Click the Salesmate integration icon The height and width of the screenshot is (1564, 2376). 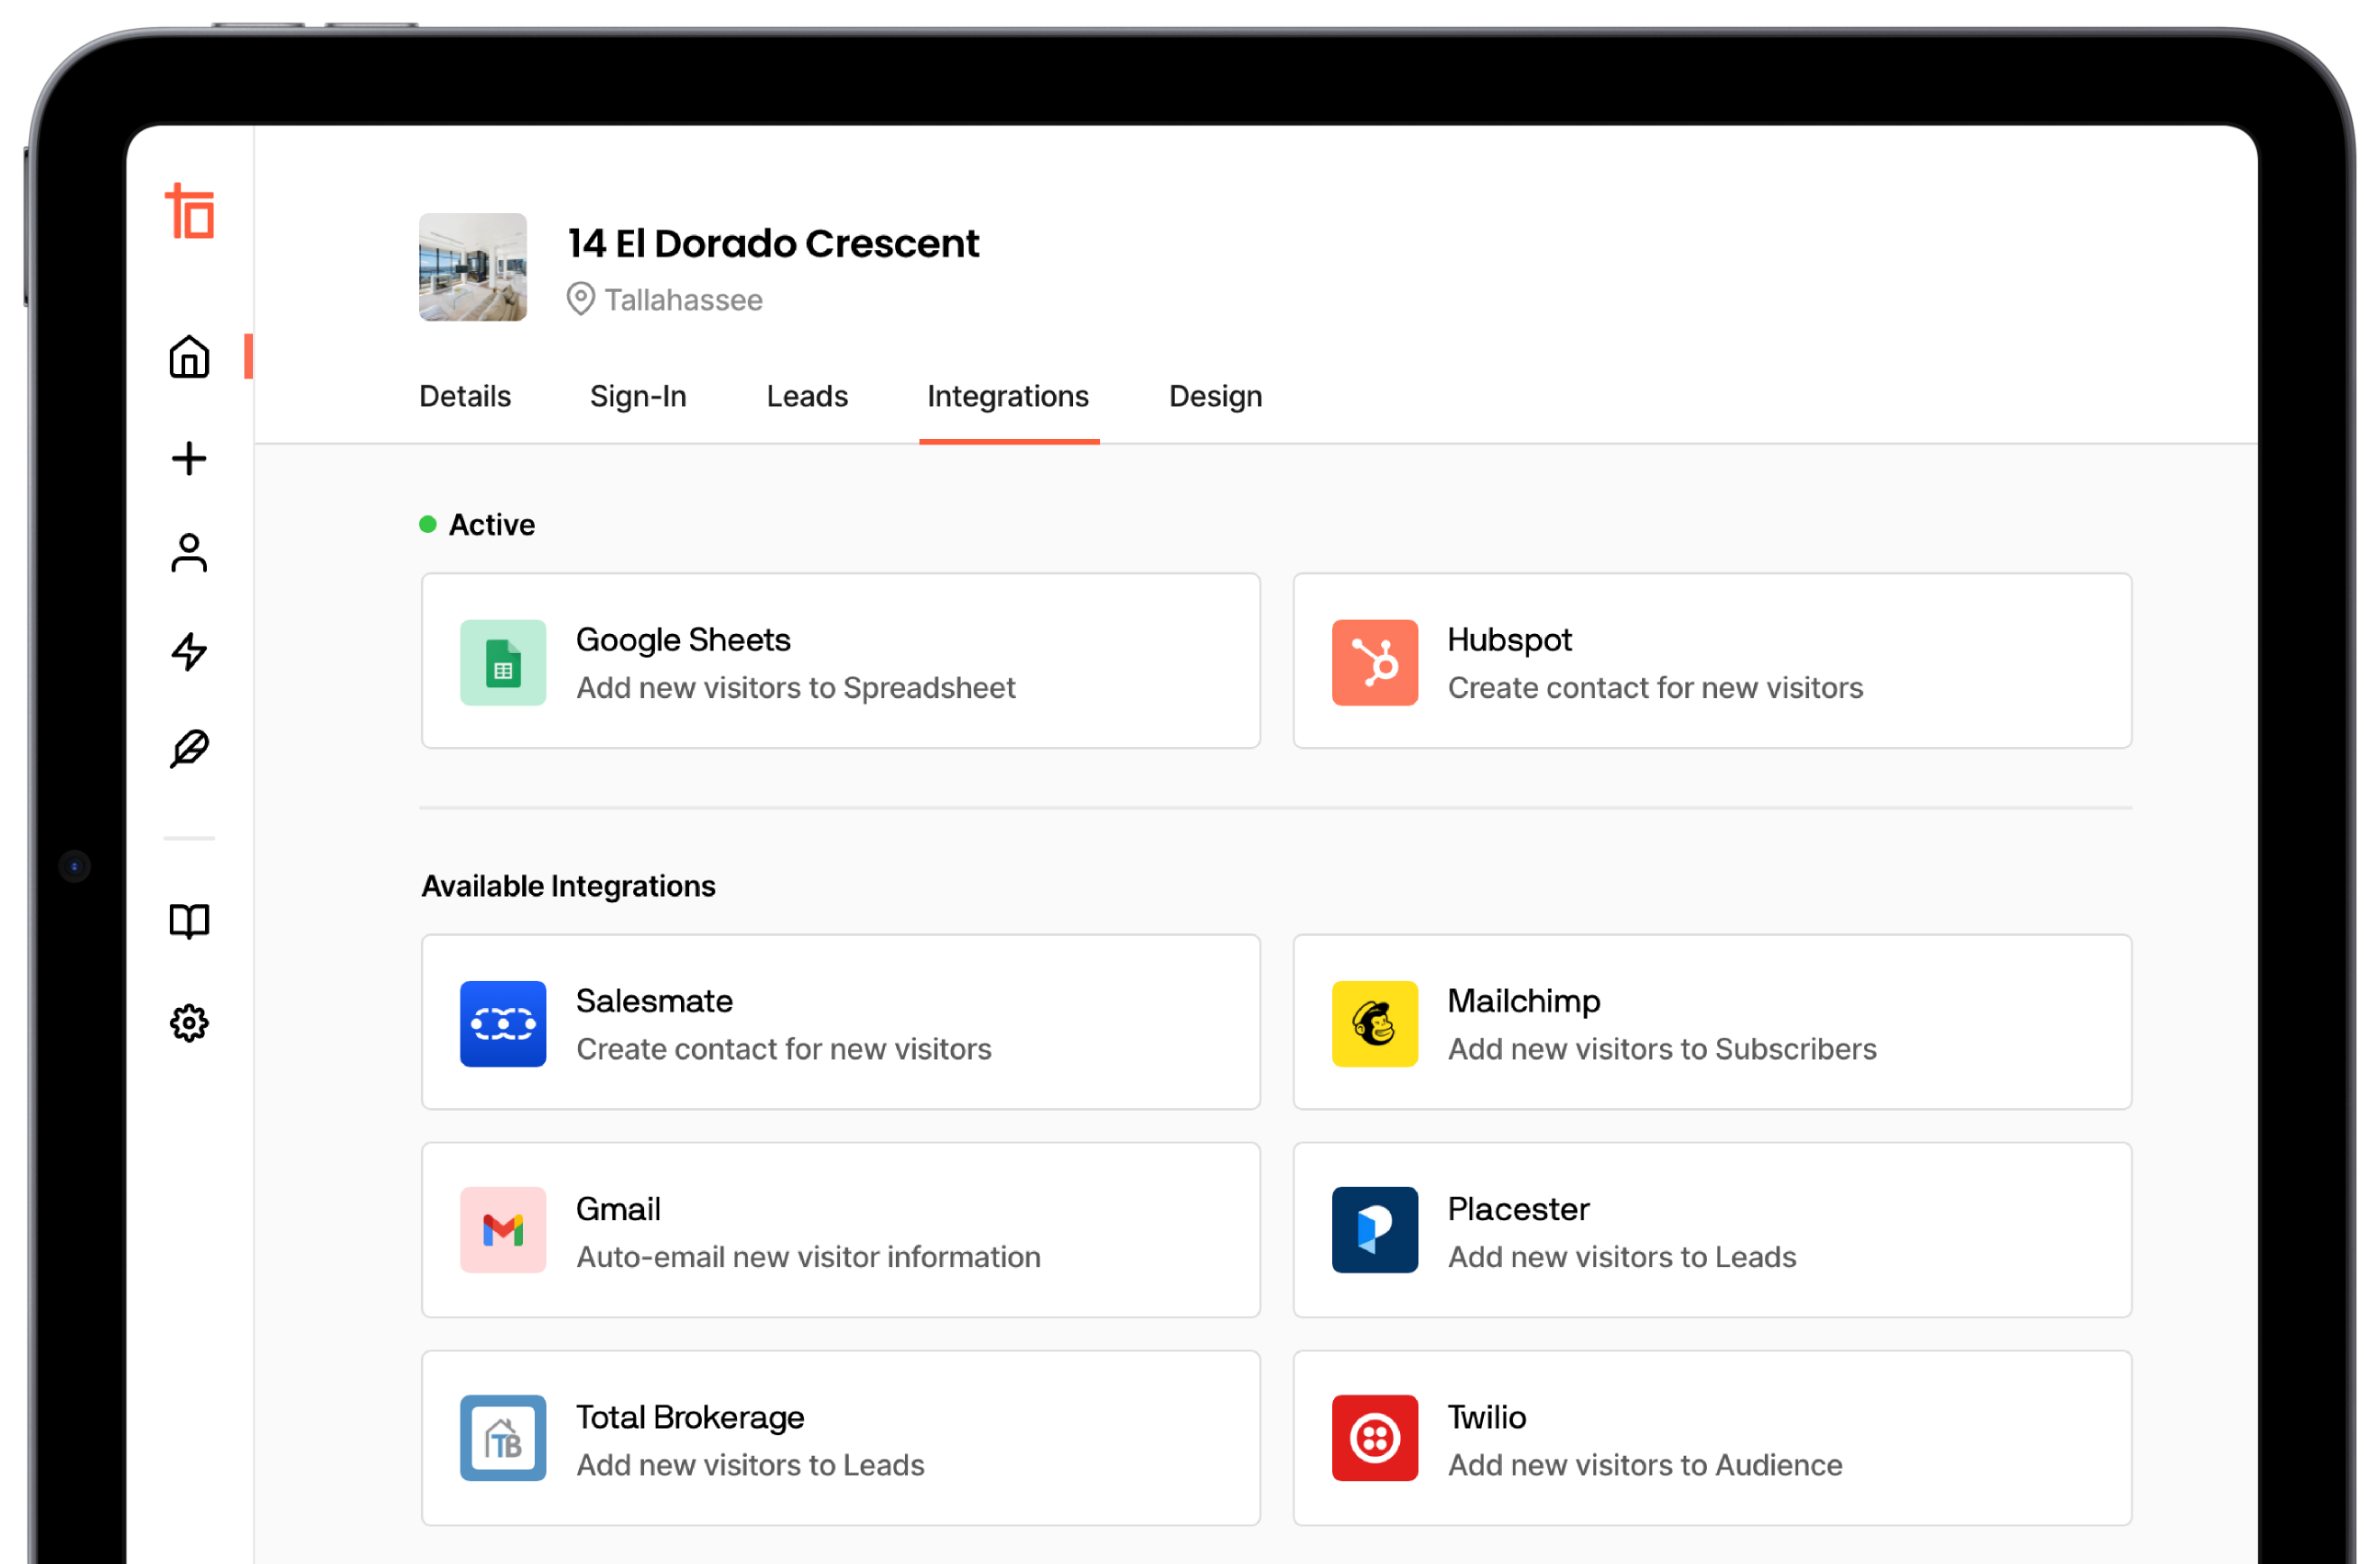click(503, 1021)
